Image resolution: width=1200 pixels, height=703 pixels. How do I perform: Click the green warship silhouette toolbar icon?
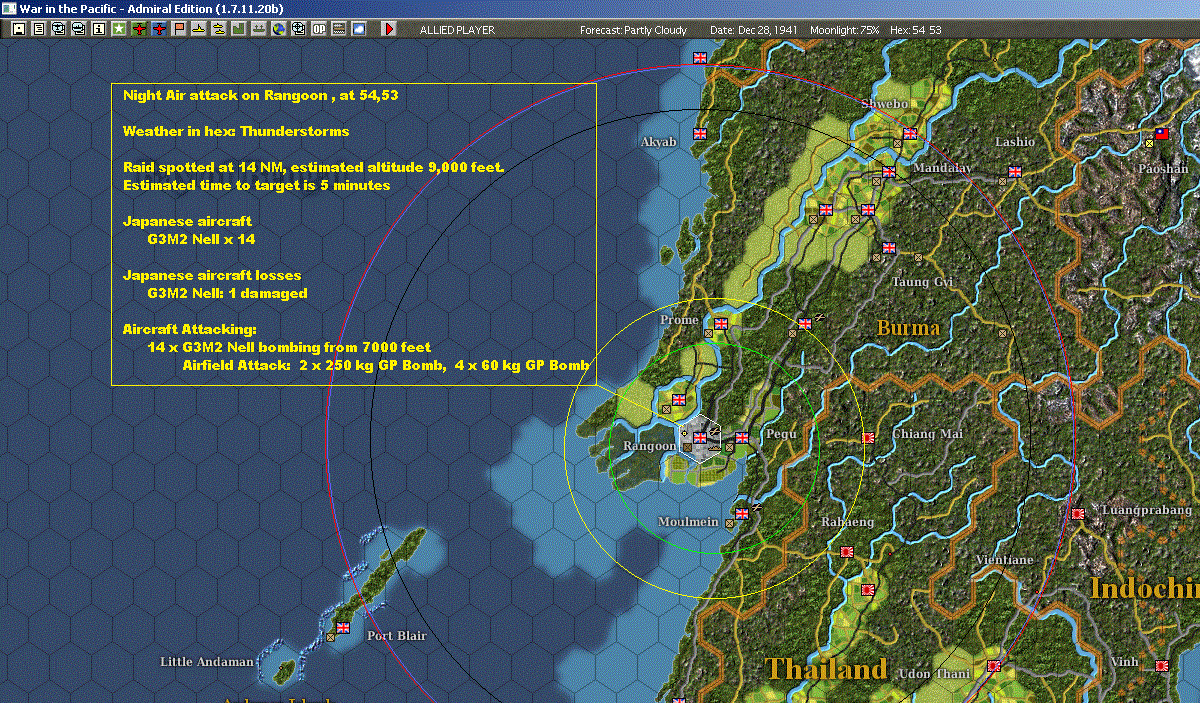(x=258, y=29)
